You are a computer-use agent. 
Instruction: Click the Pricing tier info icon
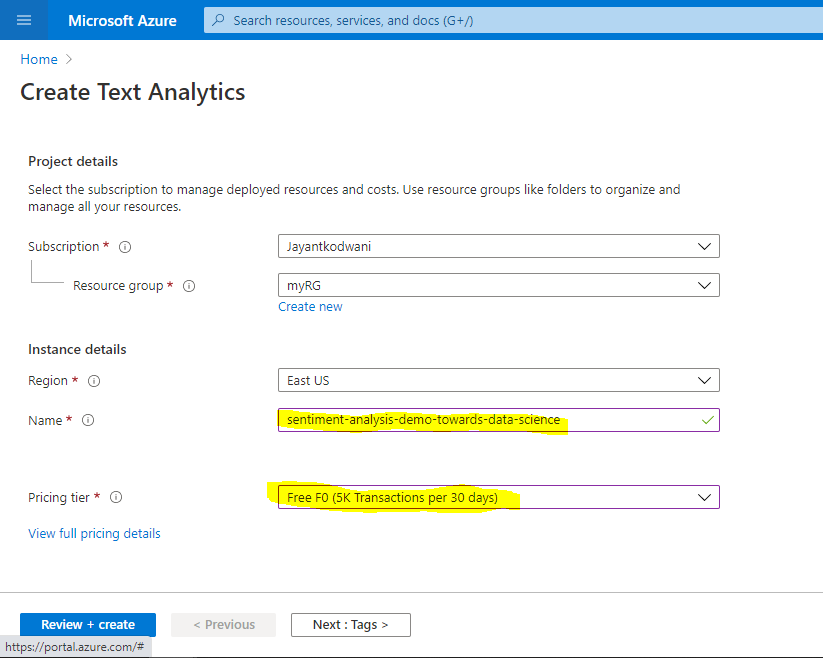click(116, 497)
